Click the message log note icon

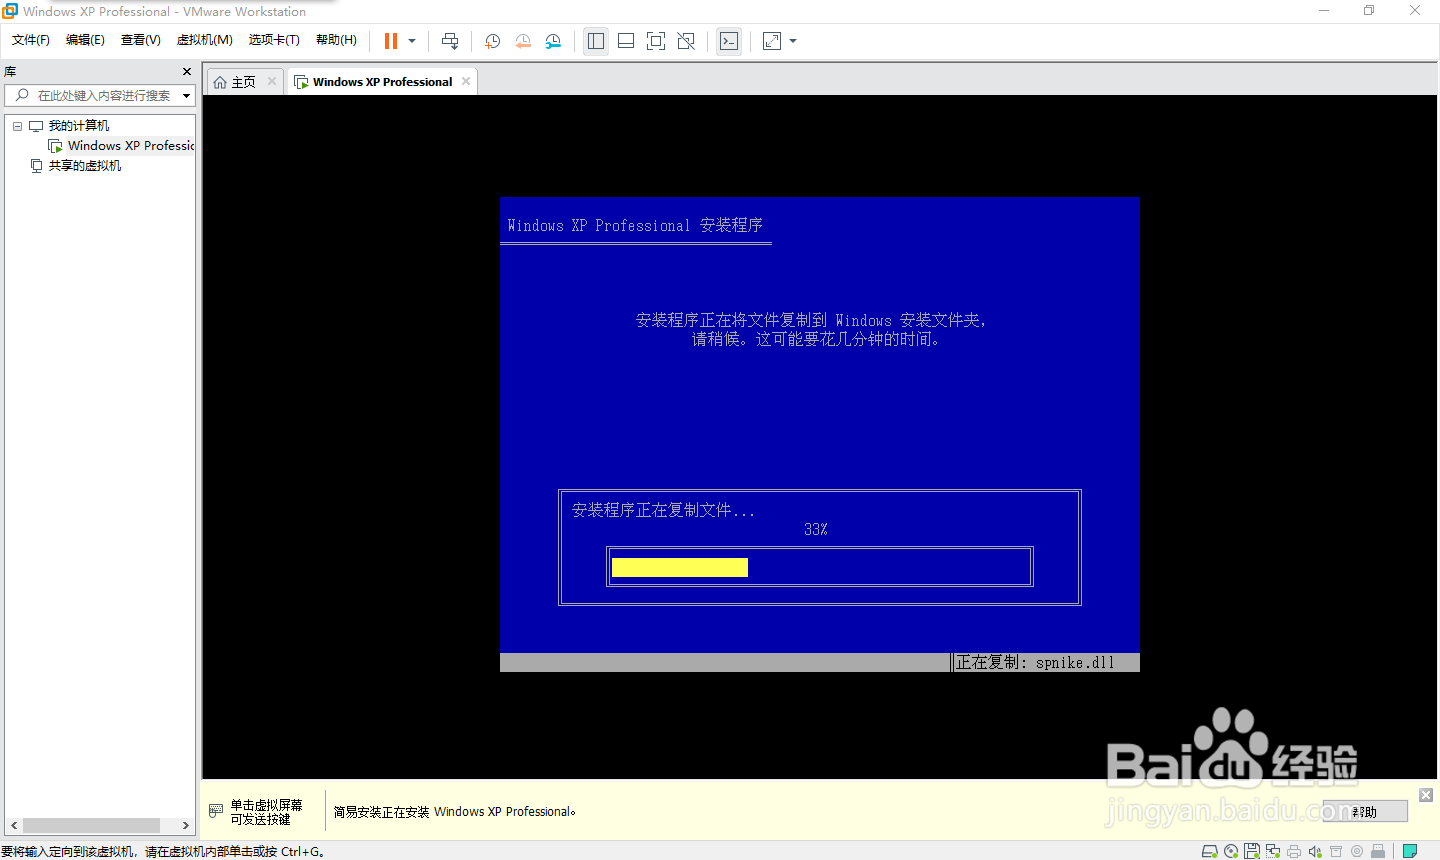(x=1410, y=852)
